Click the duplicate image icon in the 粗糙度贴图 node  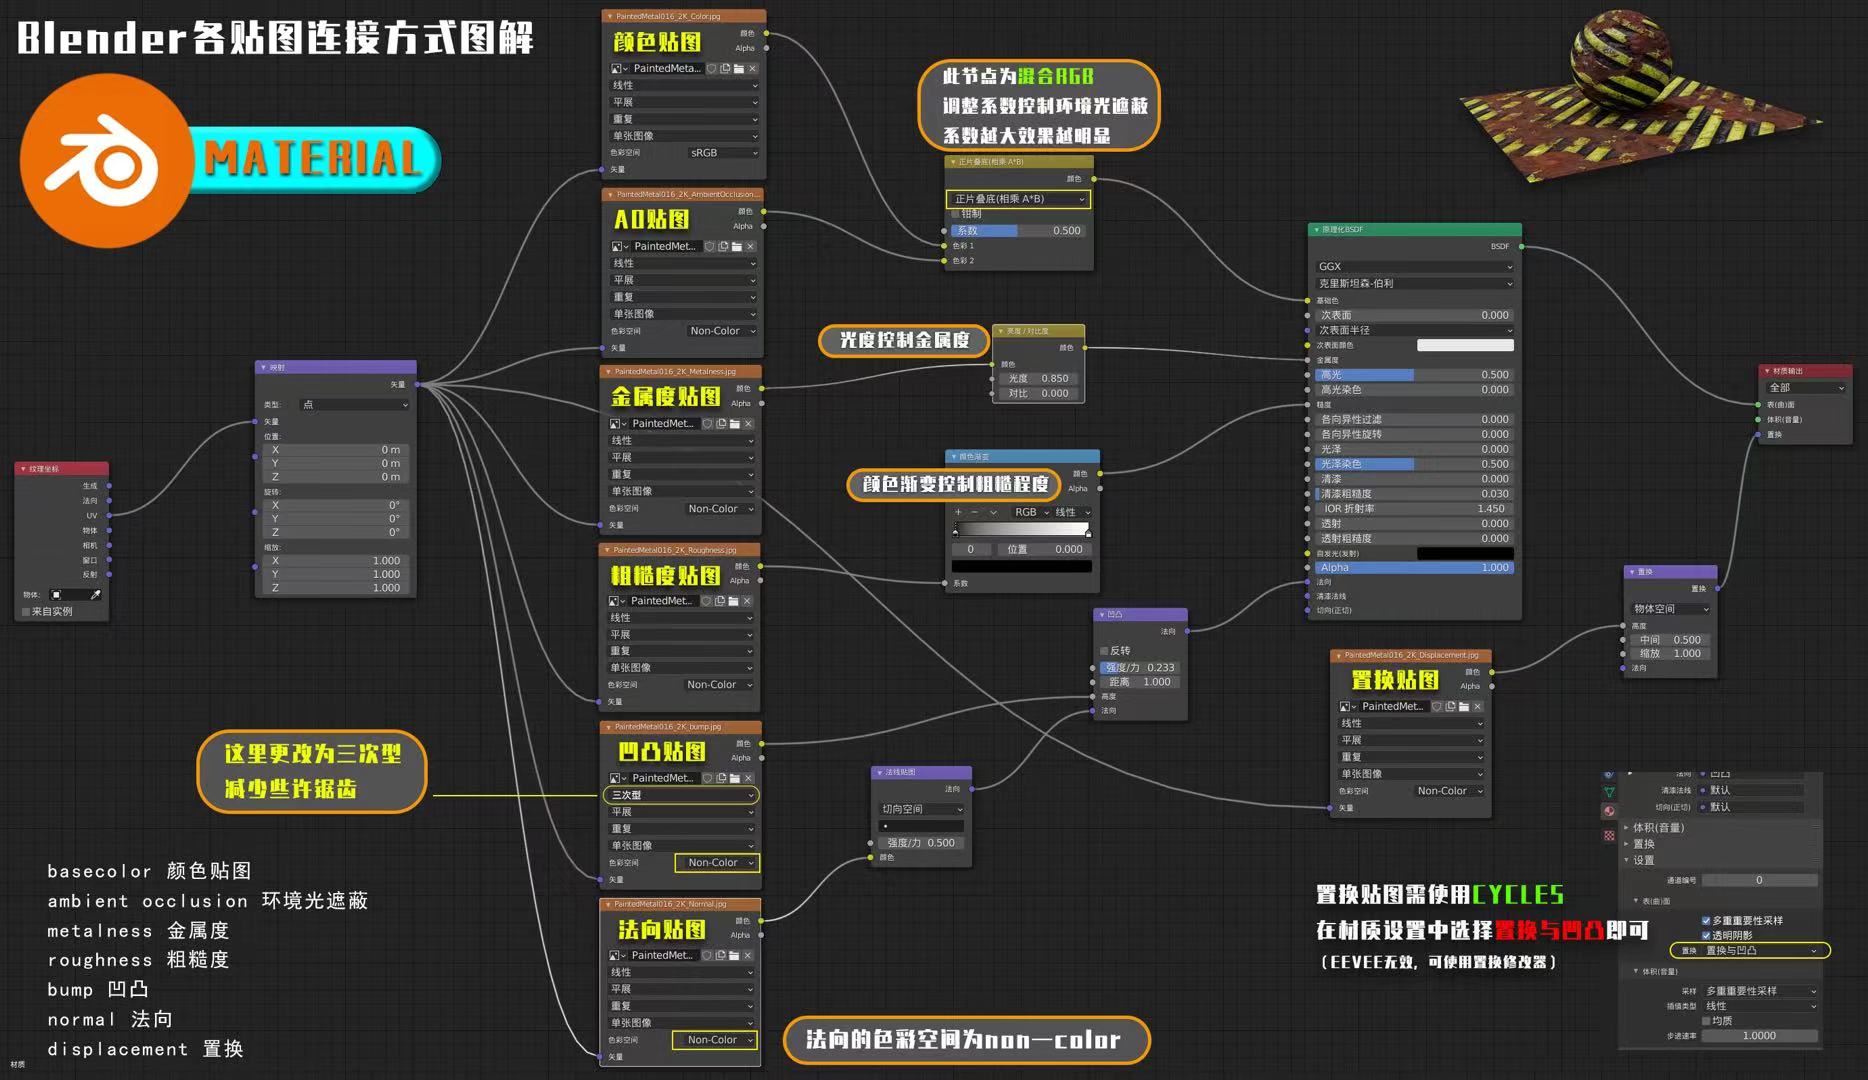[x=719, y=601]
